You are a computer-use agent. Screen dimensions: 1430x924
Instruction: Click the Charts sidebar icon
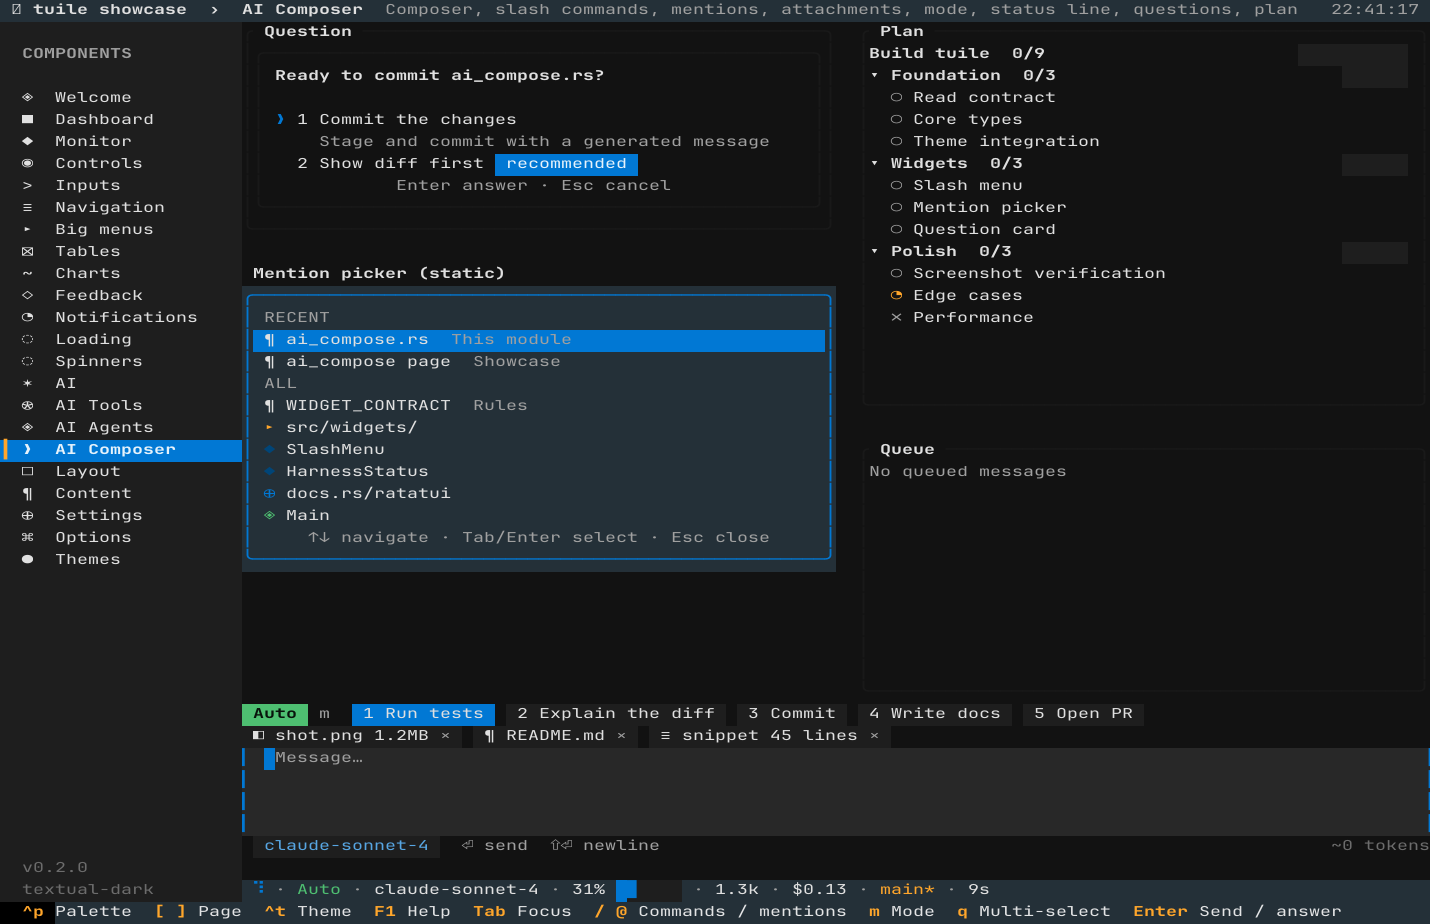pos(27,273)
